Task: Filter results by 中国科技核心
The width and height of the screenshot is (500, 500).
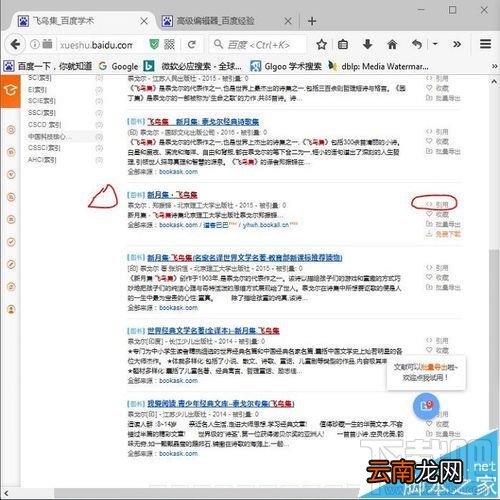Action: click(49, 137)
